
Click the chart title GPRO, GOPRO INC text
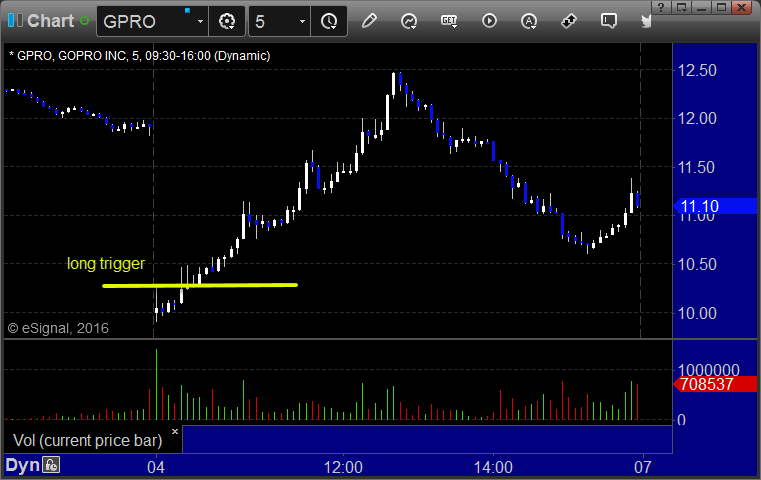click(139, 56)
